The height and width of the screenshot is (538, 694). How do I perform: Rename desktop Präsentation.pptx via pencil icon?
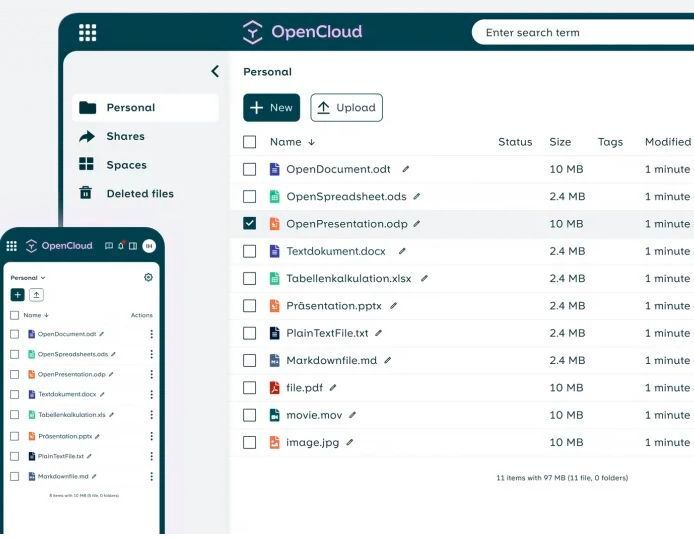click(393, 306)
